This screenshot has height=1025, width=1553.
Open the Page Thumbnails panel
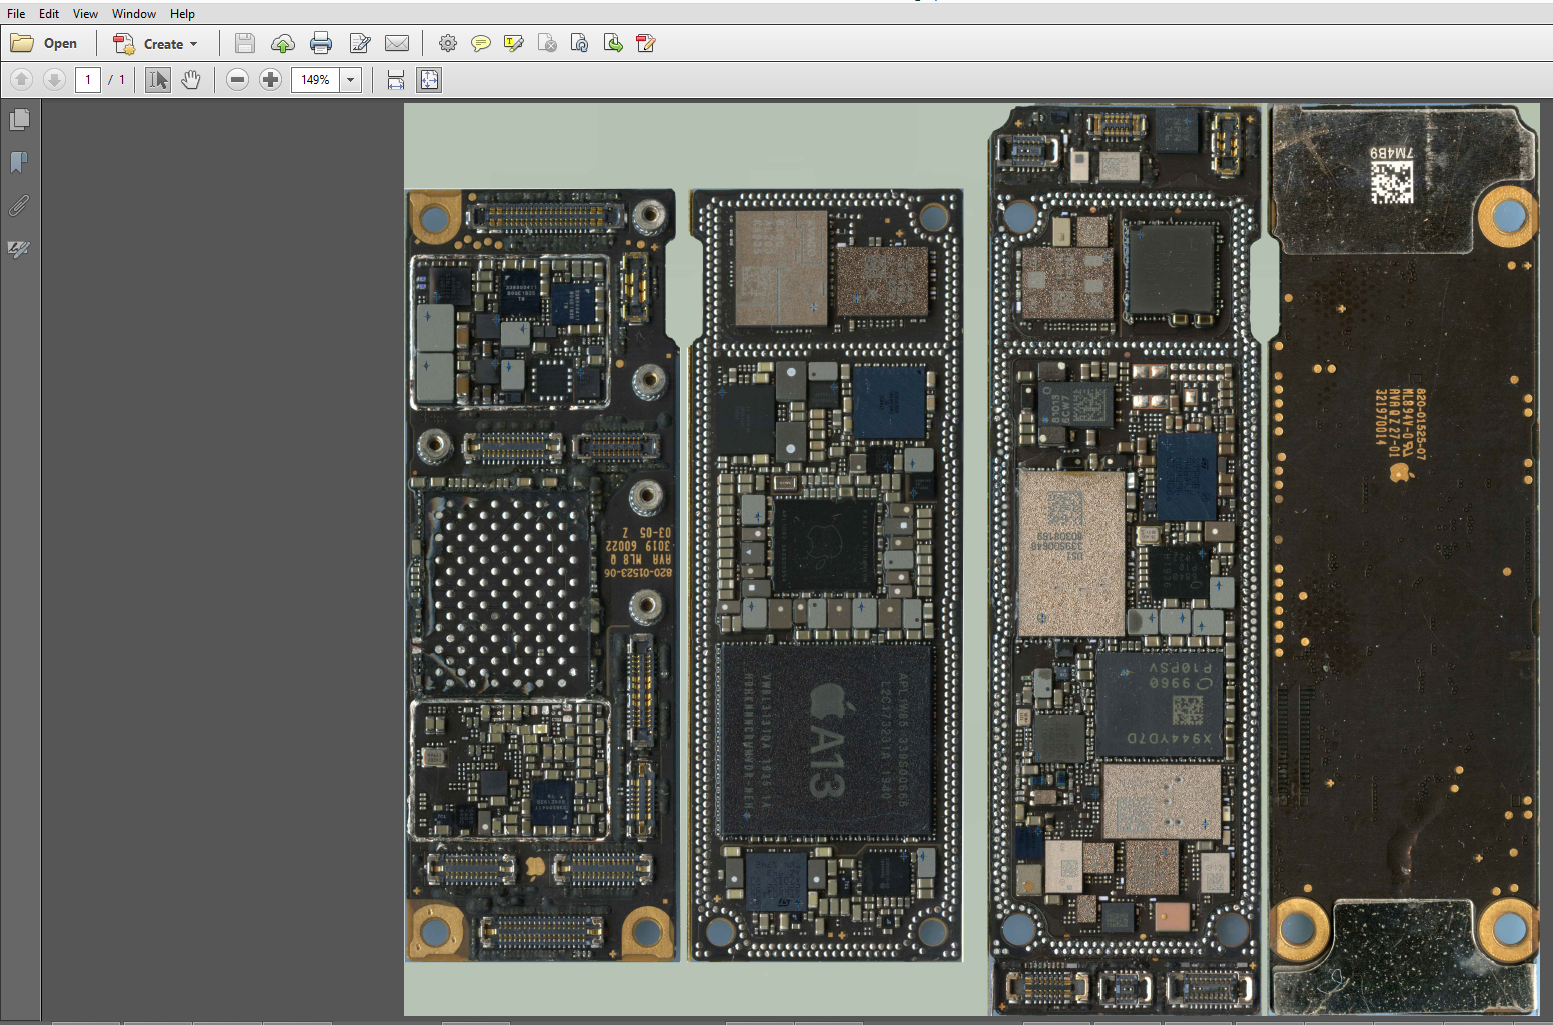[x=19, y=120]
